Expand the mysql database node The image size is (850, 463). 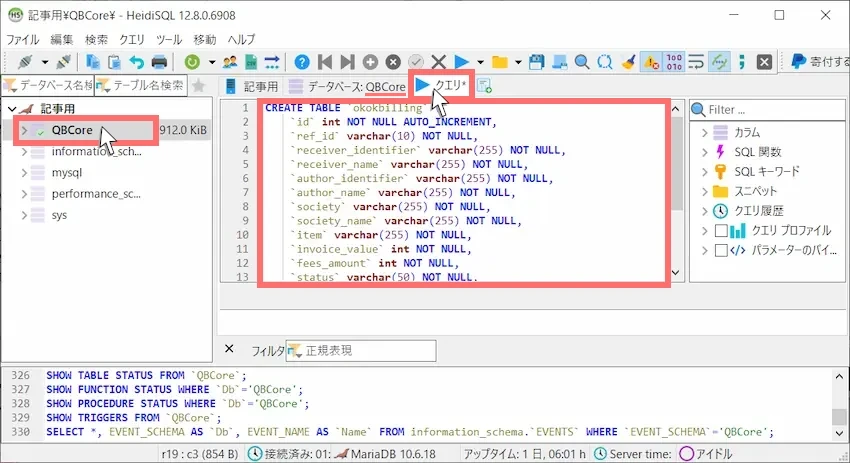(24, 173)
